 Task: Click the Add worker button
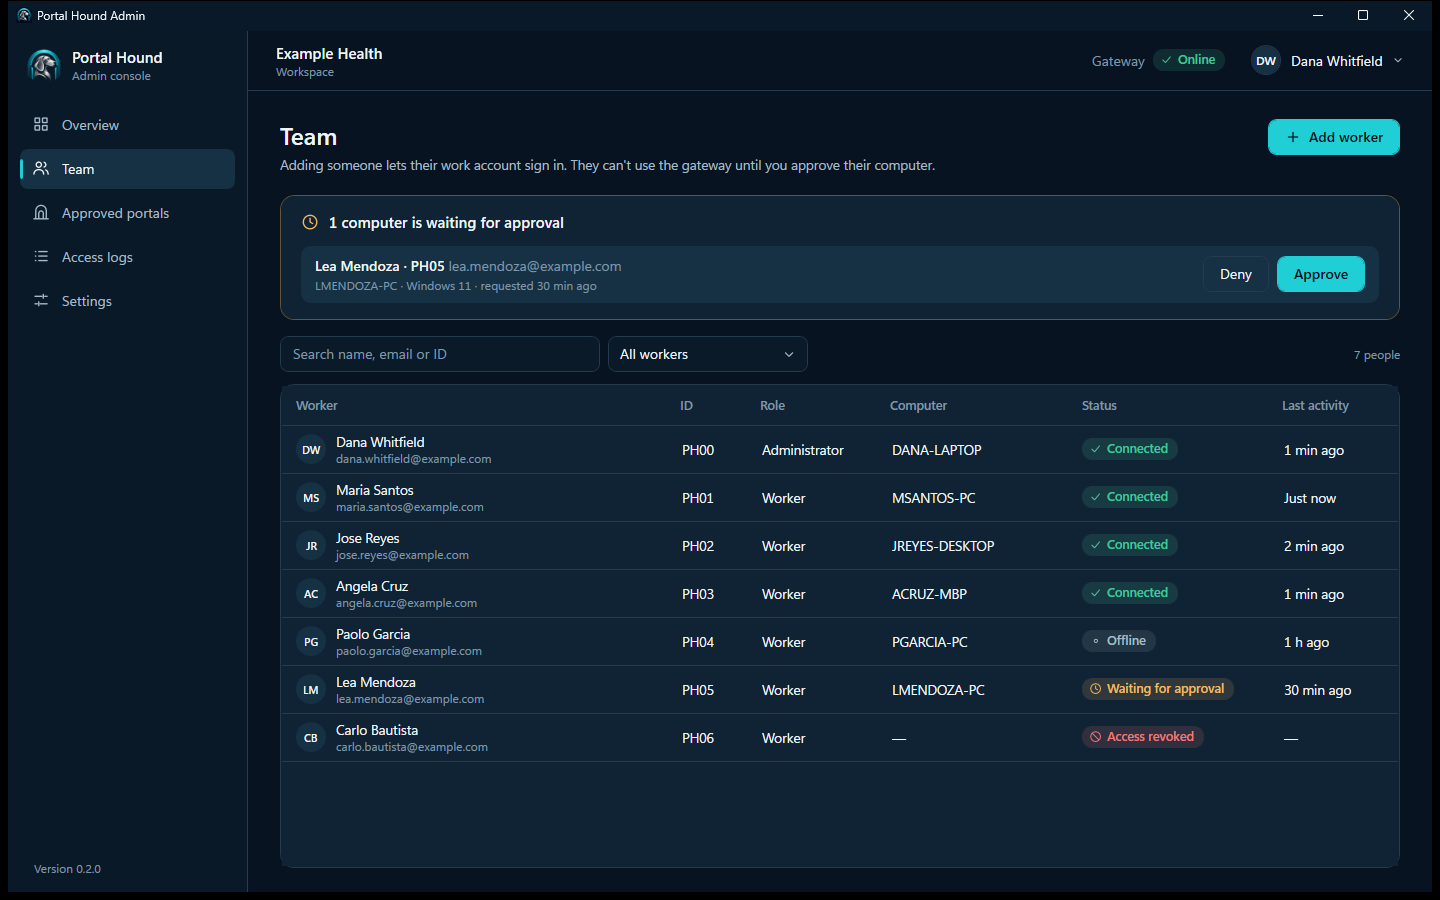click(1334, 137)
